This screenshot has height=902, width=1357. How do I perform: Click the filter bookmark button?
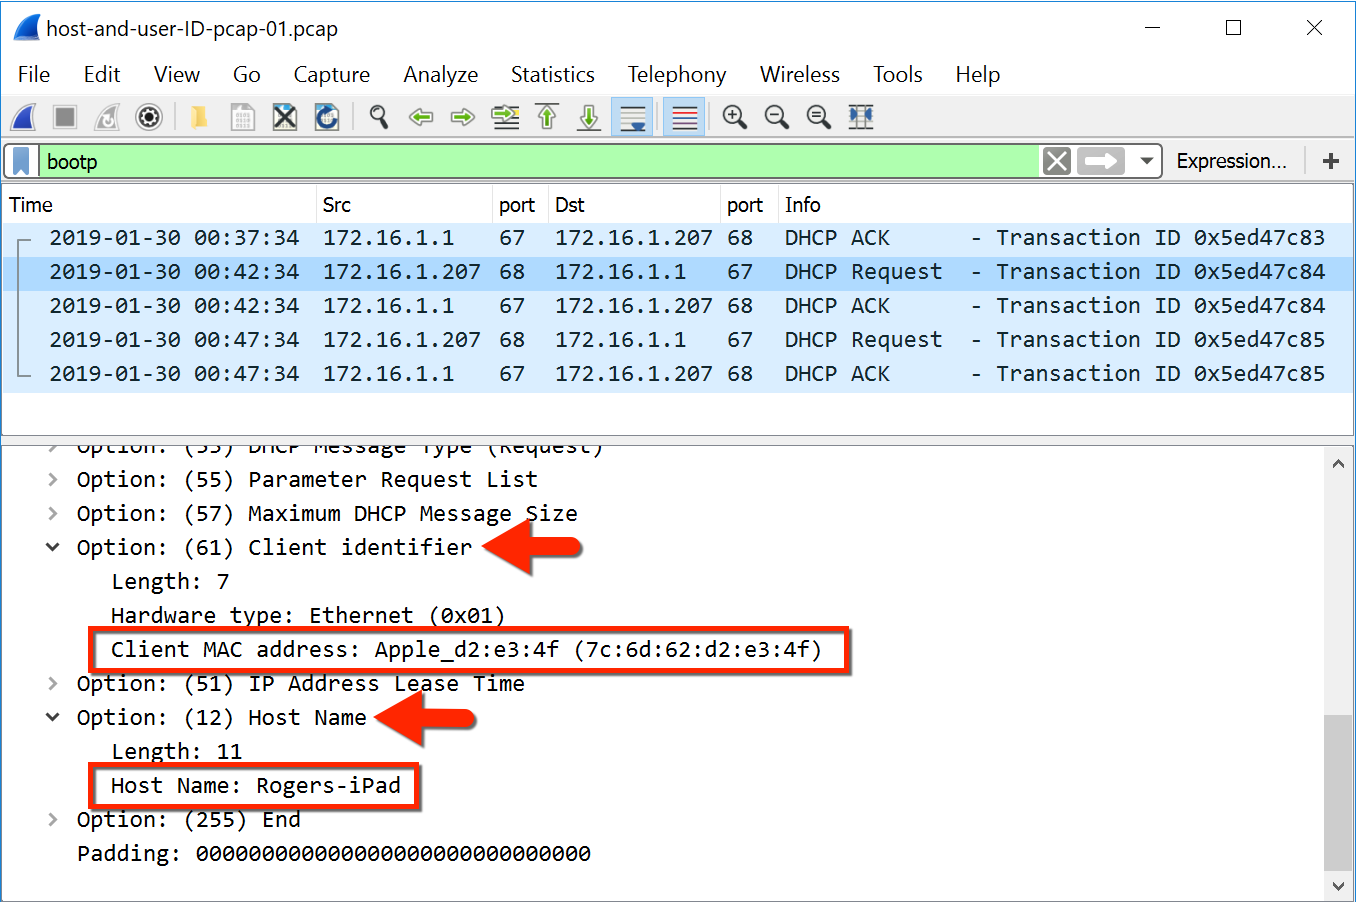pos(21,161)
